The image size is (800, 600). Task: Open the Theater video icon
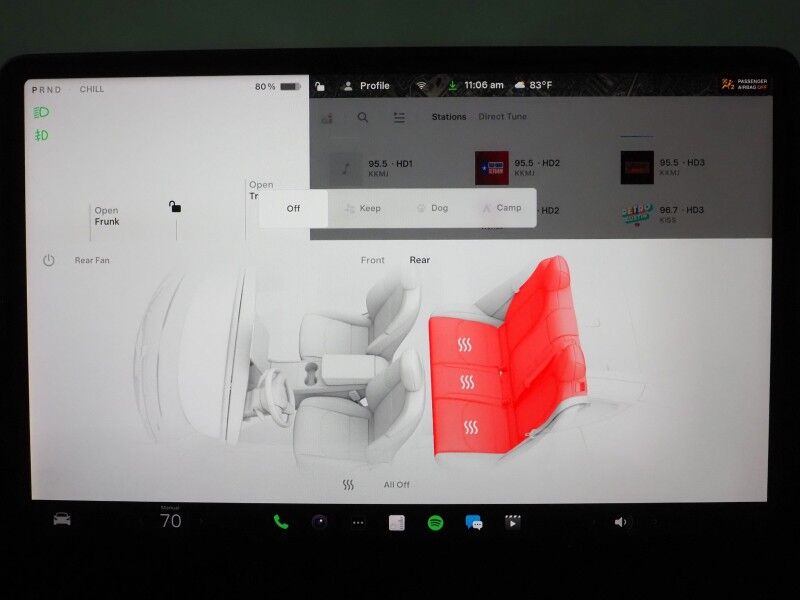point(513,522)
